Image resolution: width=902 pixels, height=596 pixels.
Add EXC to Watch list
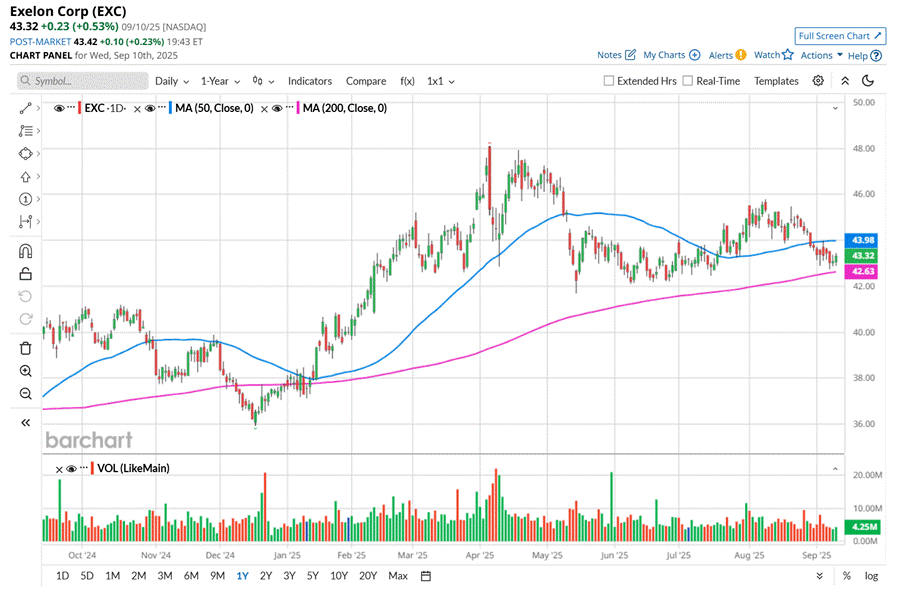coord(774,55)
